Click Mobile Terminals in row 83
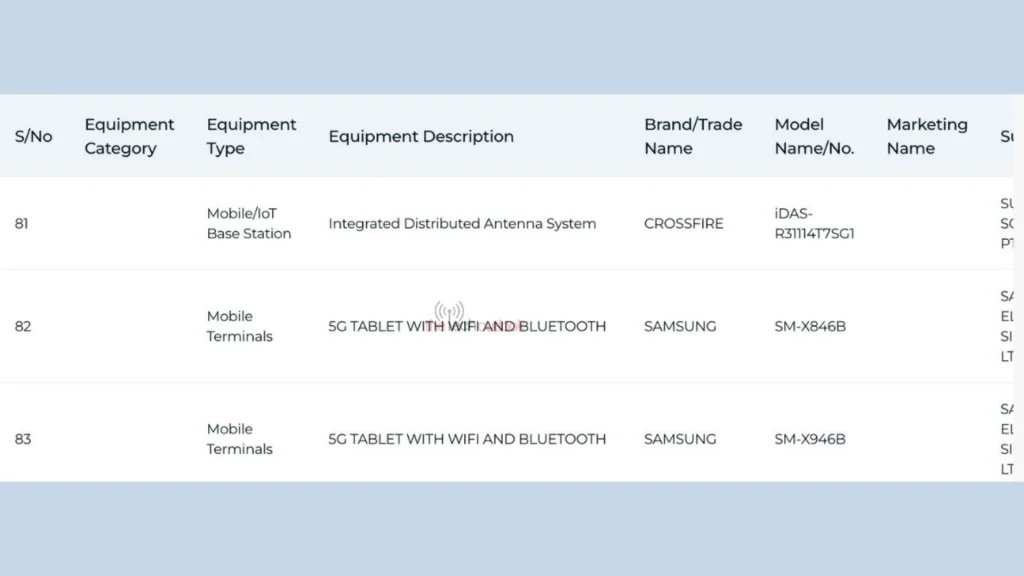Screen dimensions: 1024x576 point(240,440)
